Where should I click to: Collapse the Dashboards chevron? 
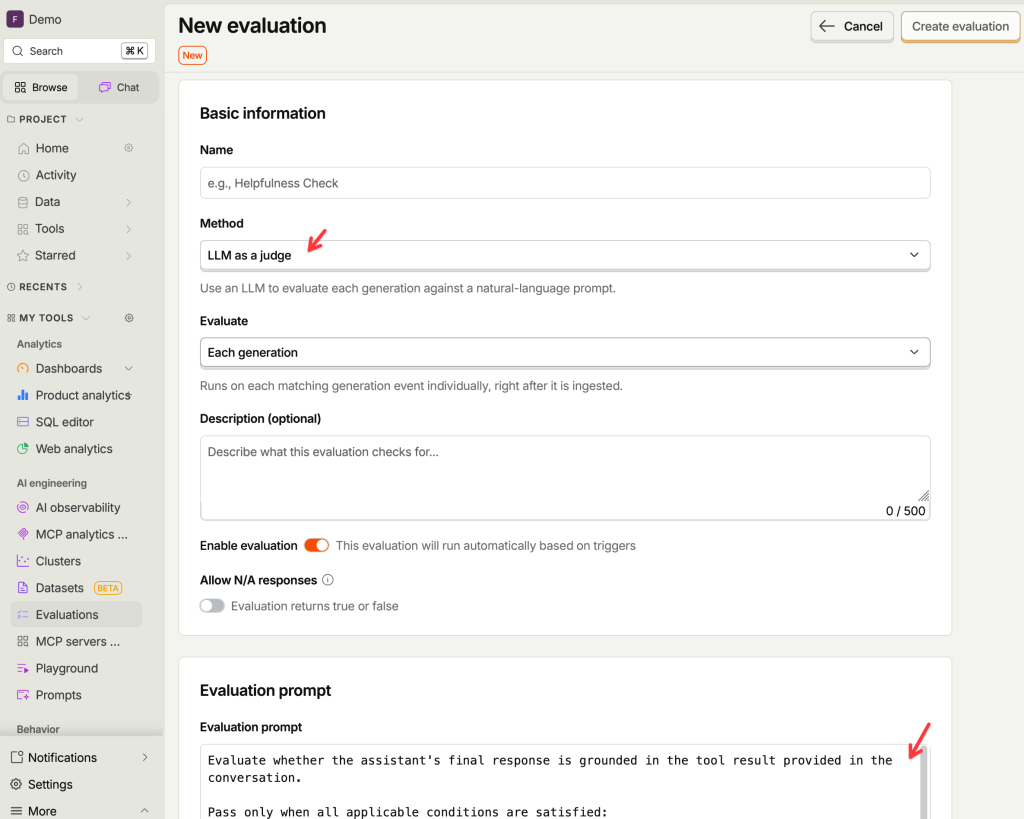(129, 368)
